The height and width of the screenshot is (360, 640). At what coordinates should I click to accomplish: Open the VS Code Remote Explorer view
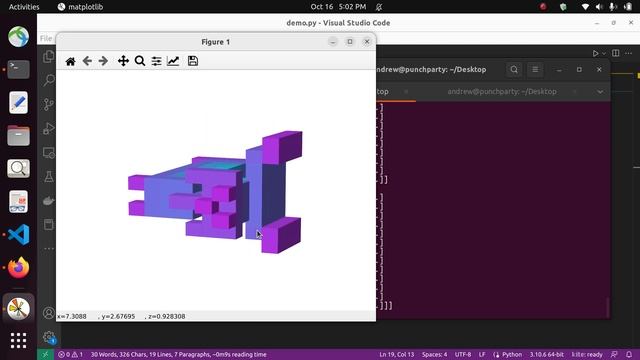point(49,153)
